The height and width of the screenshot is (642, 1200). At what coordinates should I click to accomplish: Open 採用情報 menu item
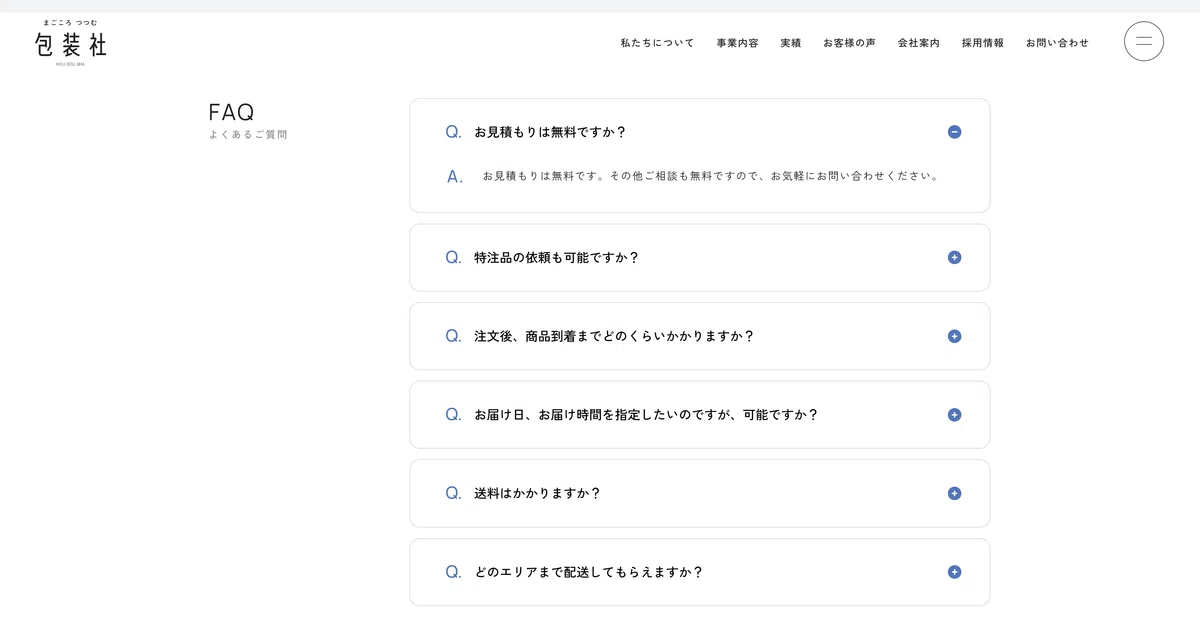983,43
